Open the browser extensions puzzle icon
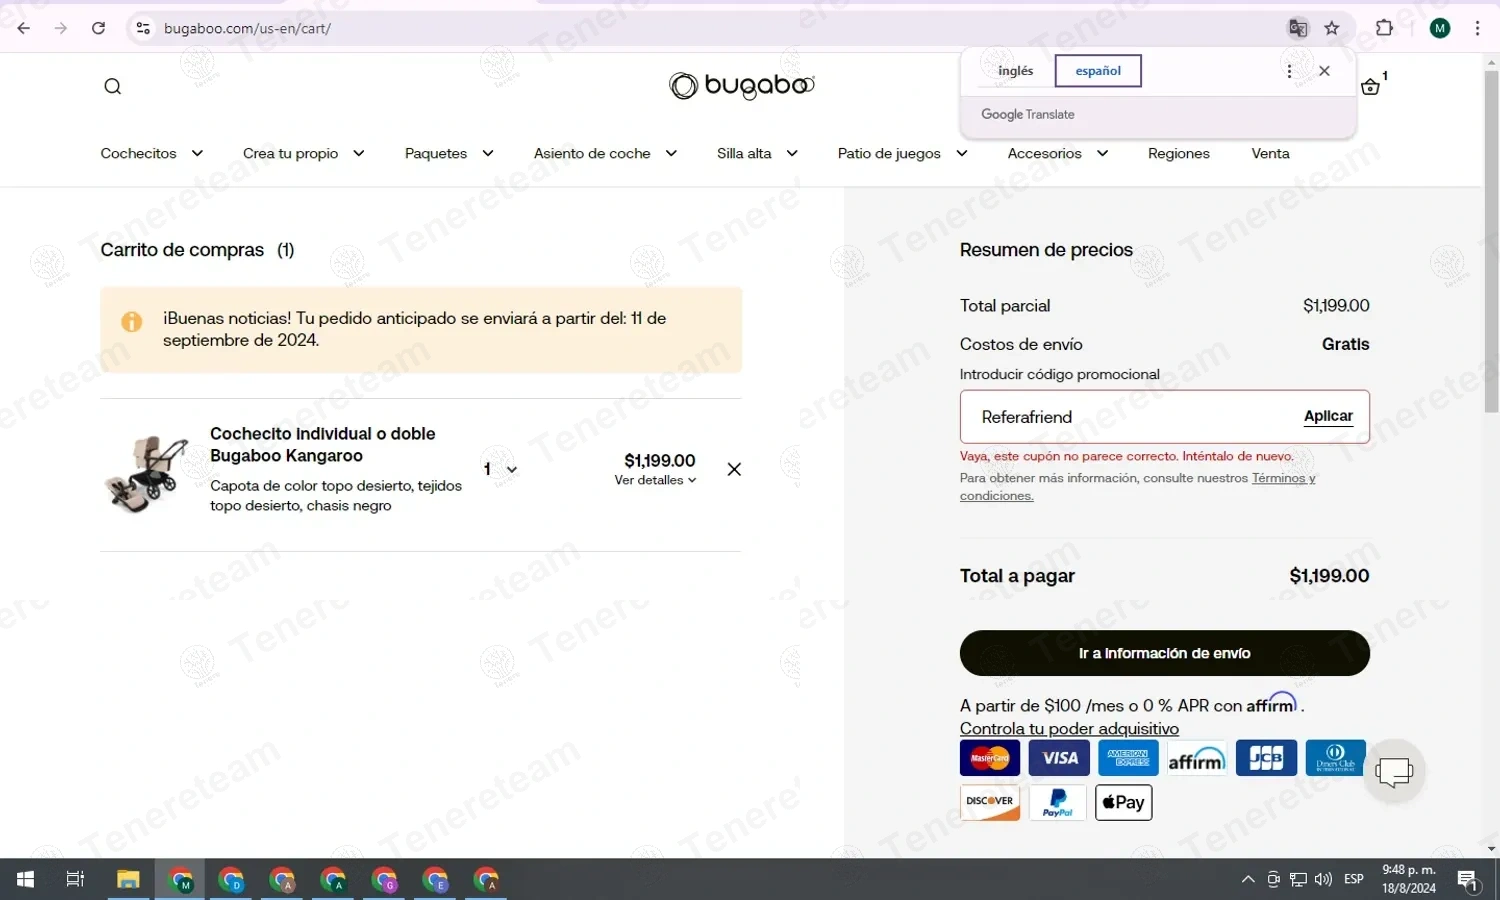 1385,28
